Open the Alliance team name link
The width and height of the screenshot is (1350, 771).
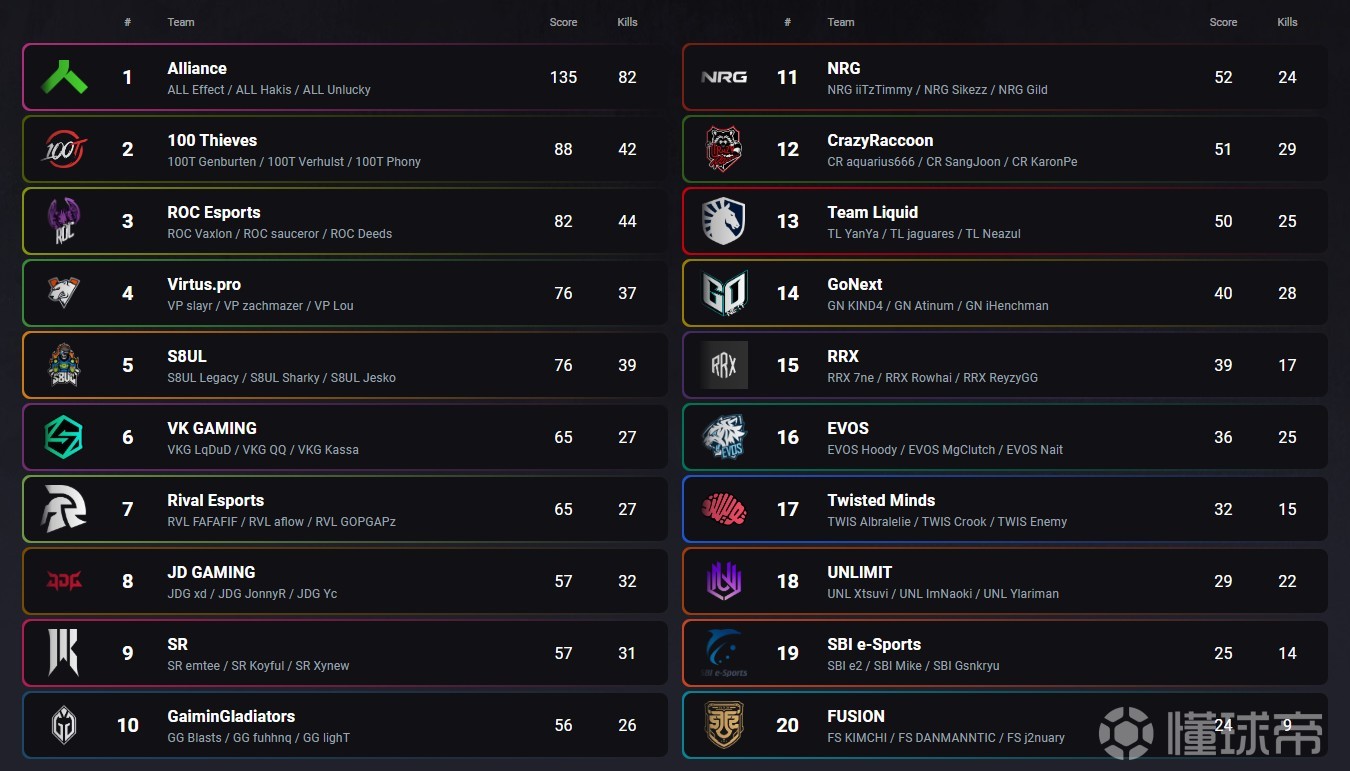pos(197,68)
